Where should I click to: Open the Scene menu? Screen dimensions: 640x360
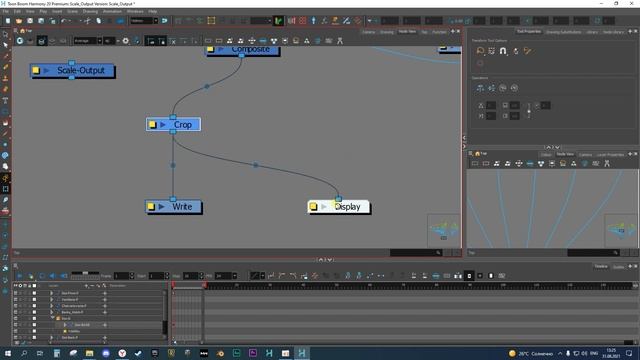tap(72, 11)
